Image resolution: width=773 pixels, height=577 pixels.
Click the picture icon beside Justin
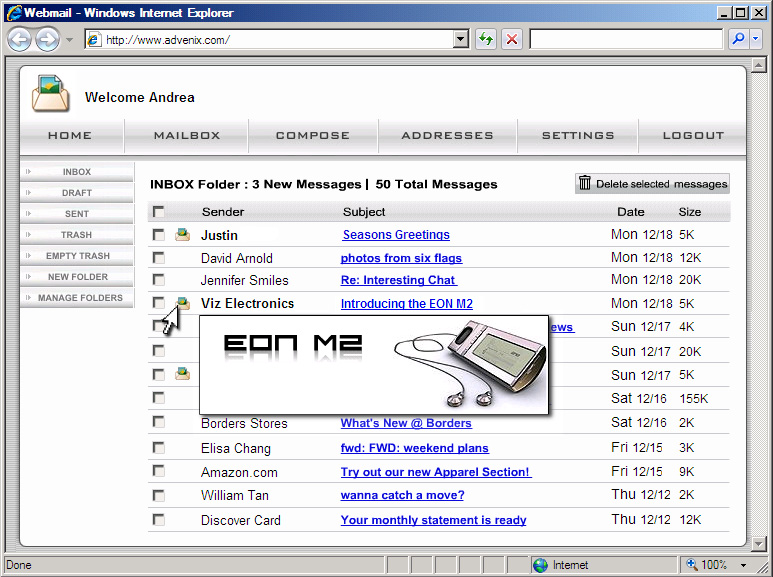tap(182, 234)
